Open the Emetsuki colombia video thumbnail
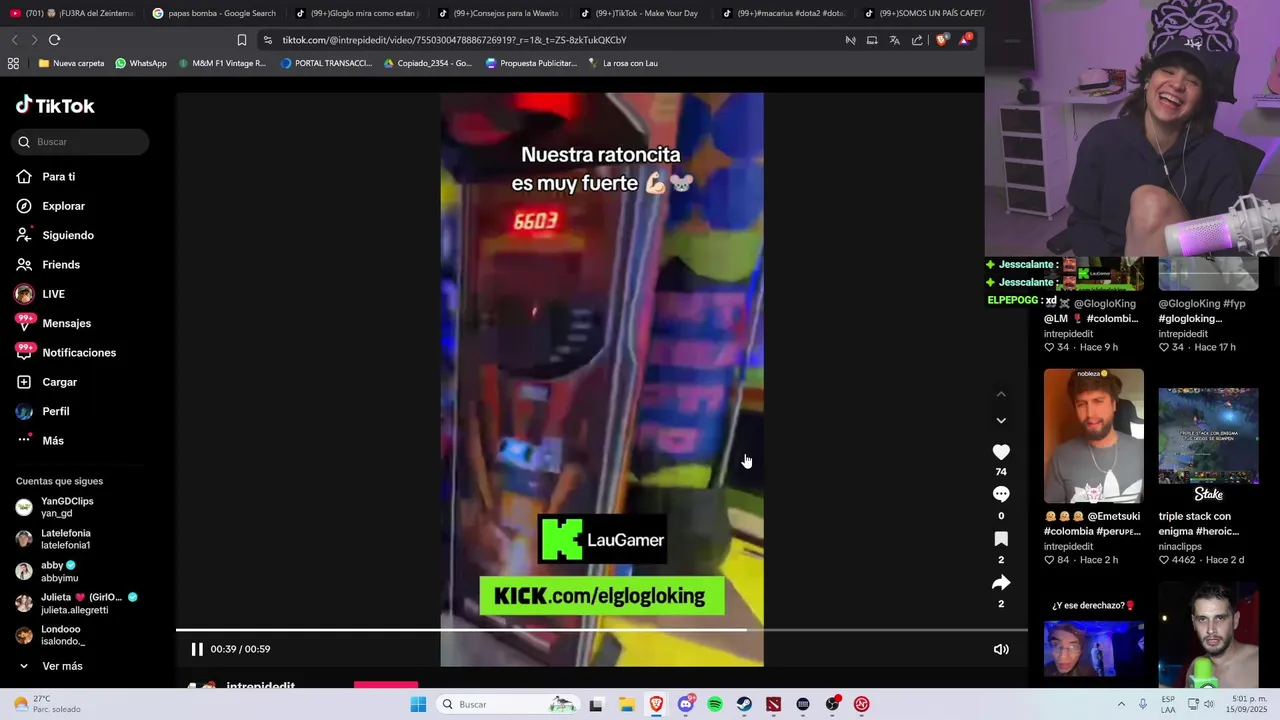The width and height of the screenshot is (1280, 720). (x=1094, y=436)
